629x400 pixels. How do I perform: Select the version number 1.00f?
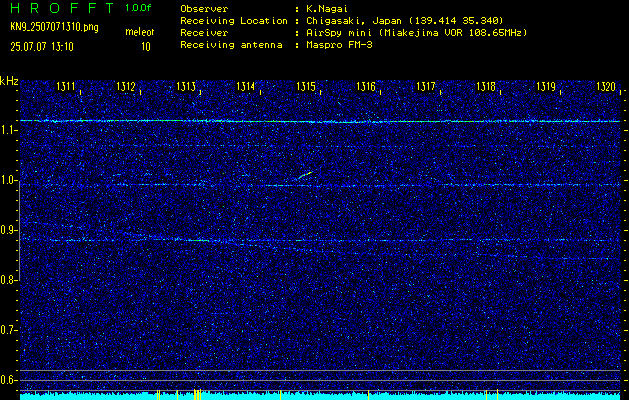click(138, 8)
